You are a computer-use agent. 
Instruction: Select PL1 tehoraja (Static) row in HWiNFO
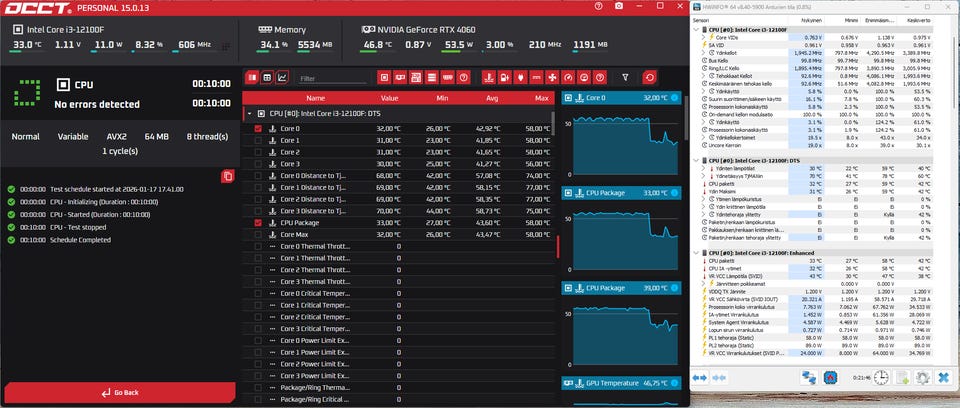tap(818, 338)
